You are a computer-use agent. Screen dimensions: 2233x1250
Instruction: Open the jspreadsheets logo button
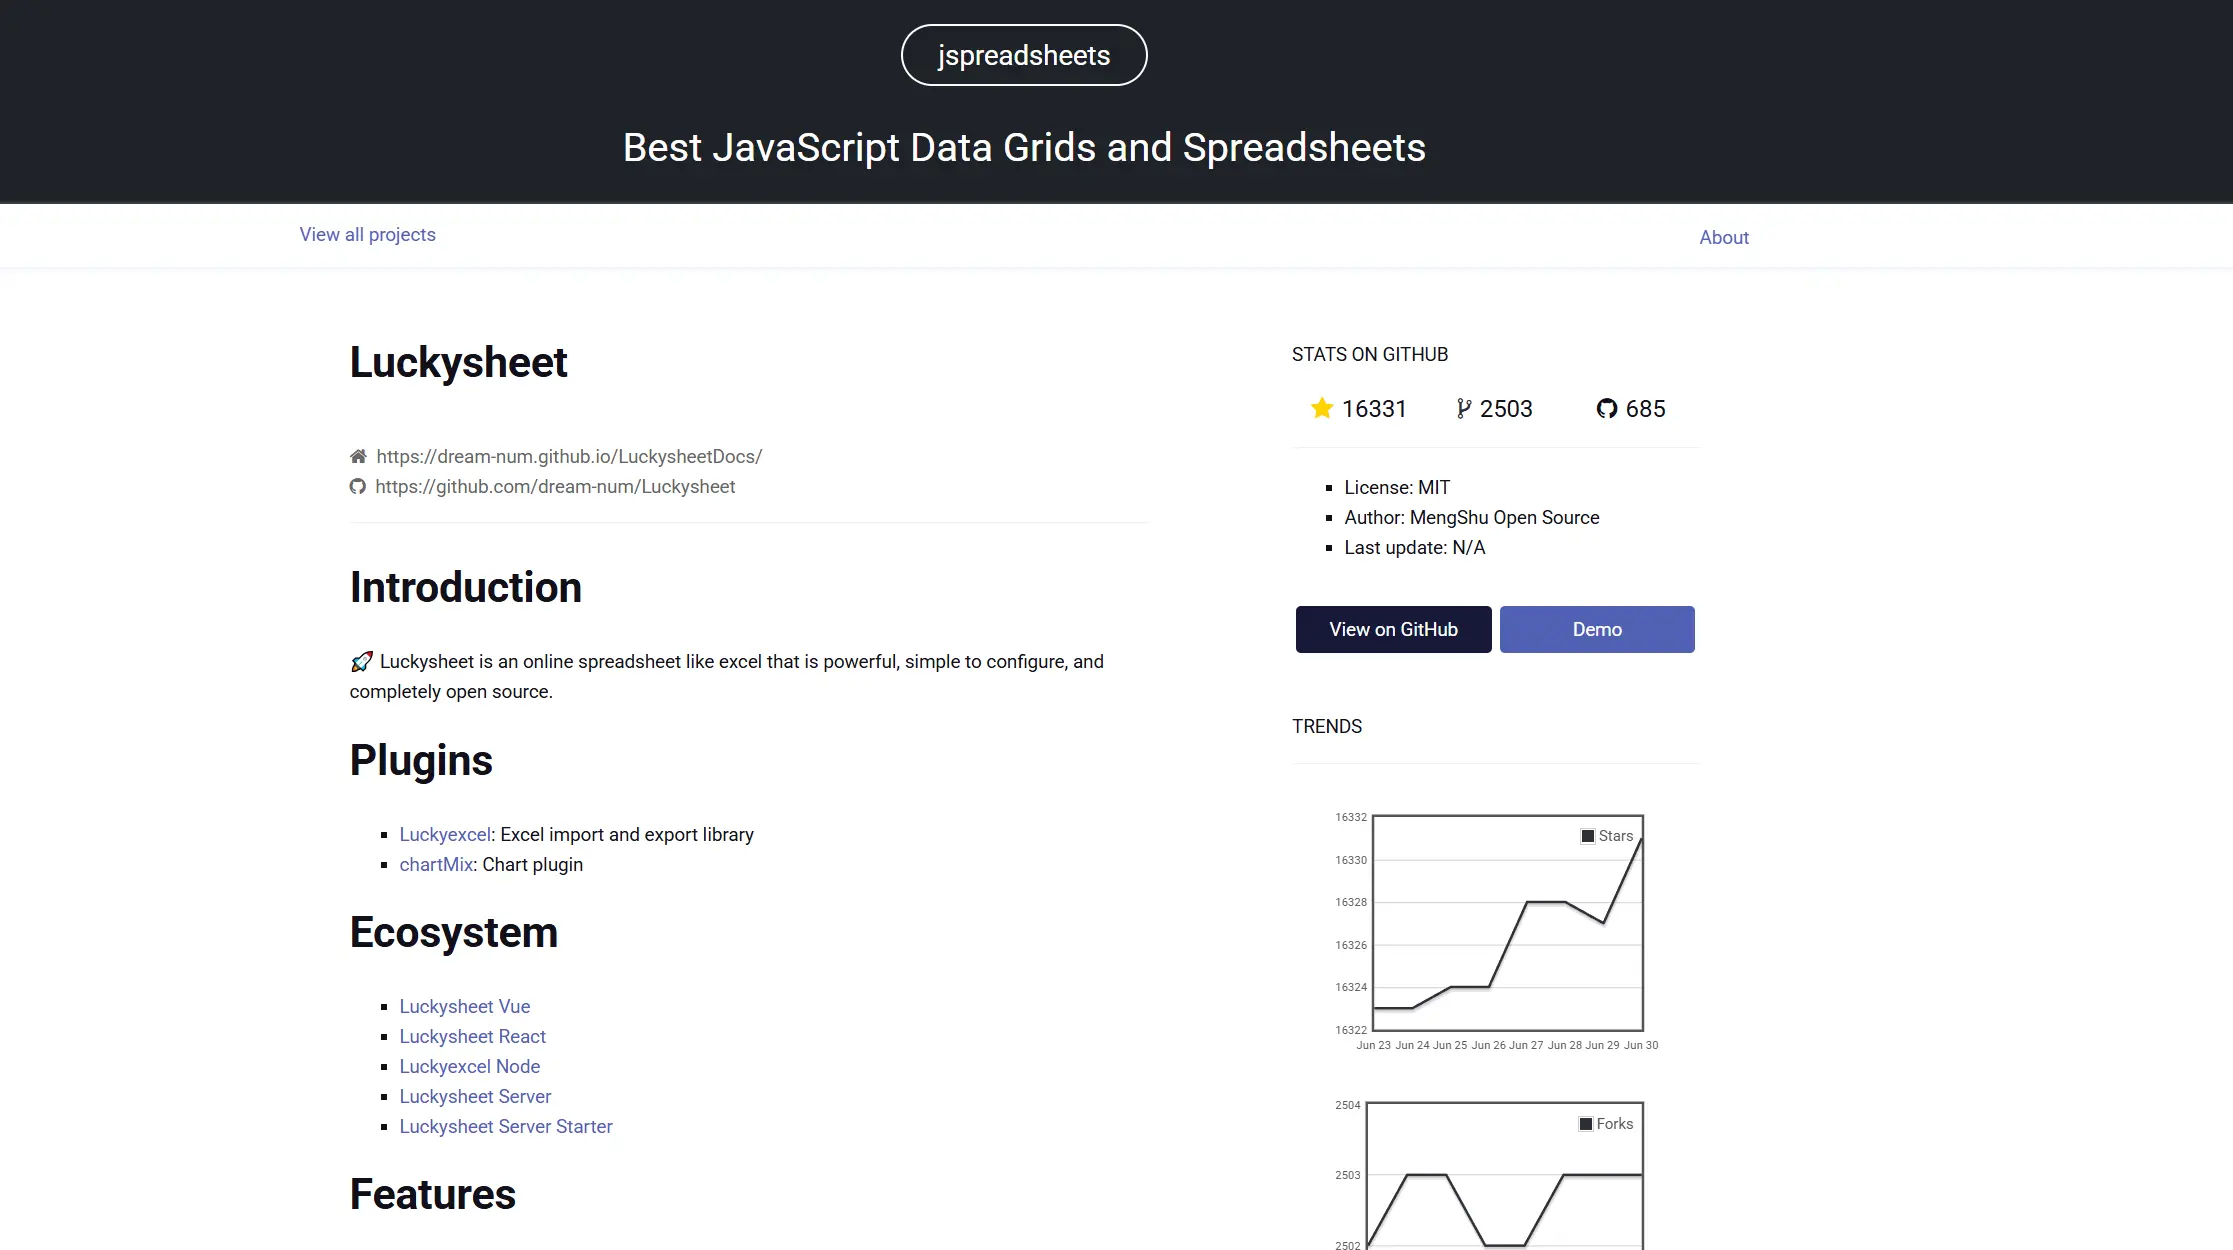click(x=1024, y=55)
